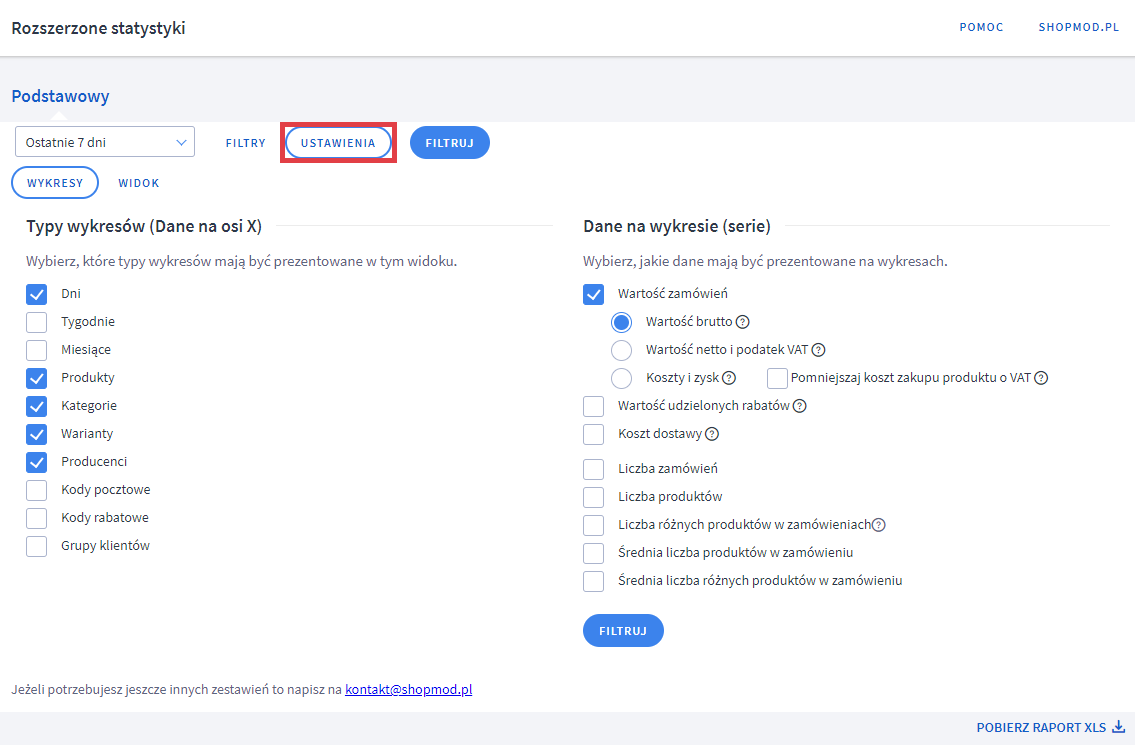
Task: Select the Koszty i zysk radio option
Action: coord(621,378)
